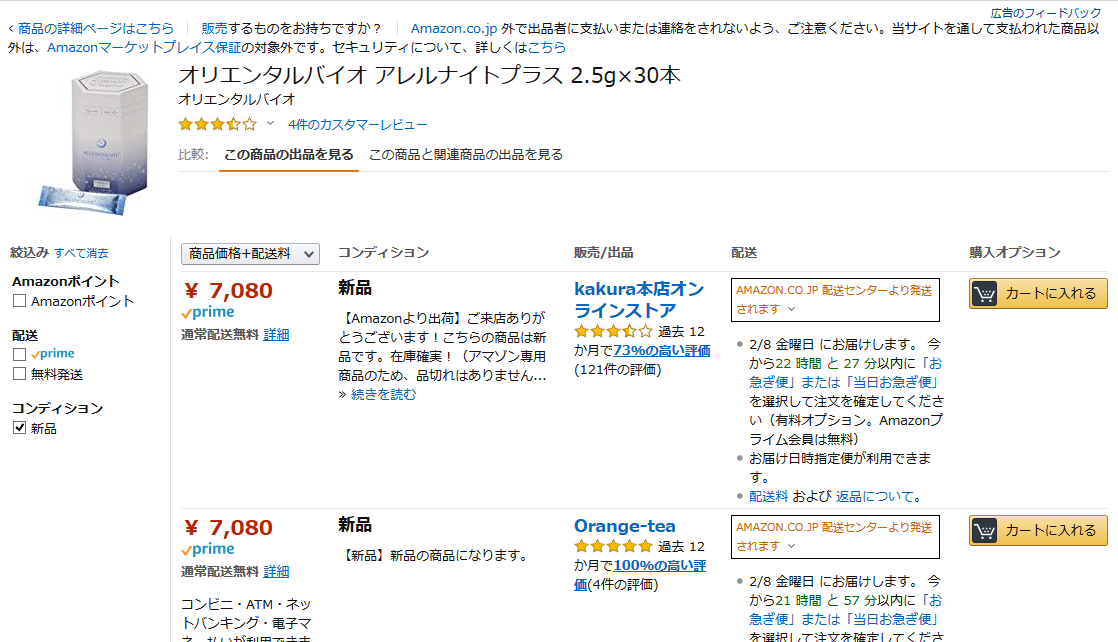Screen dimensions: 1118x642
Task: Select the この商品の出品を見る tab
Action: click(x=288, y=154)
